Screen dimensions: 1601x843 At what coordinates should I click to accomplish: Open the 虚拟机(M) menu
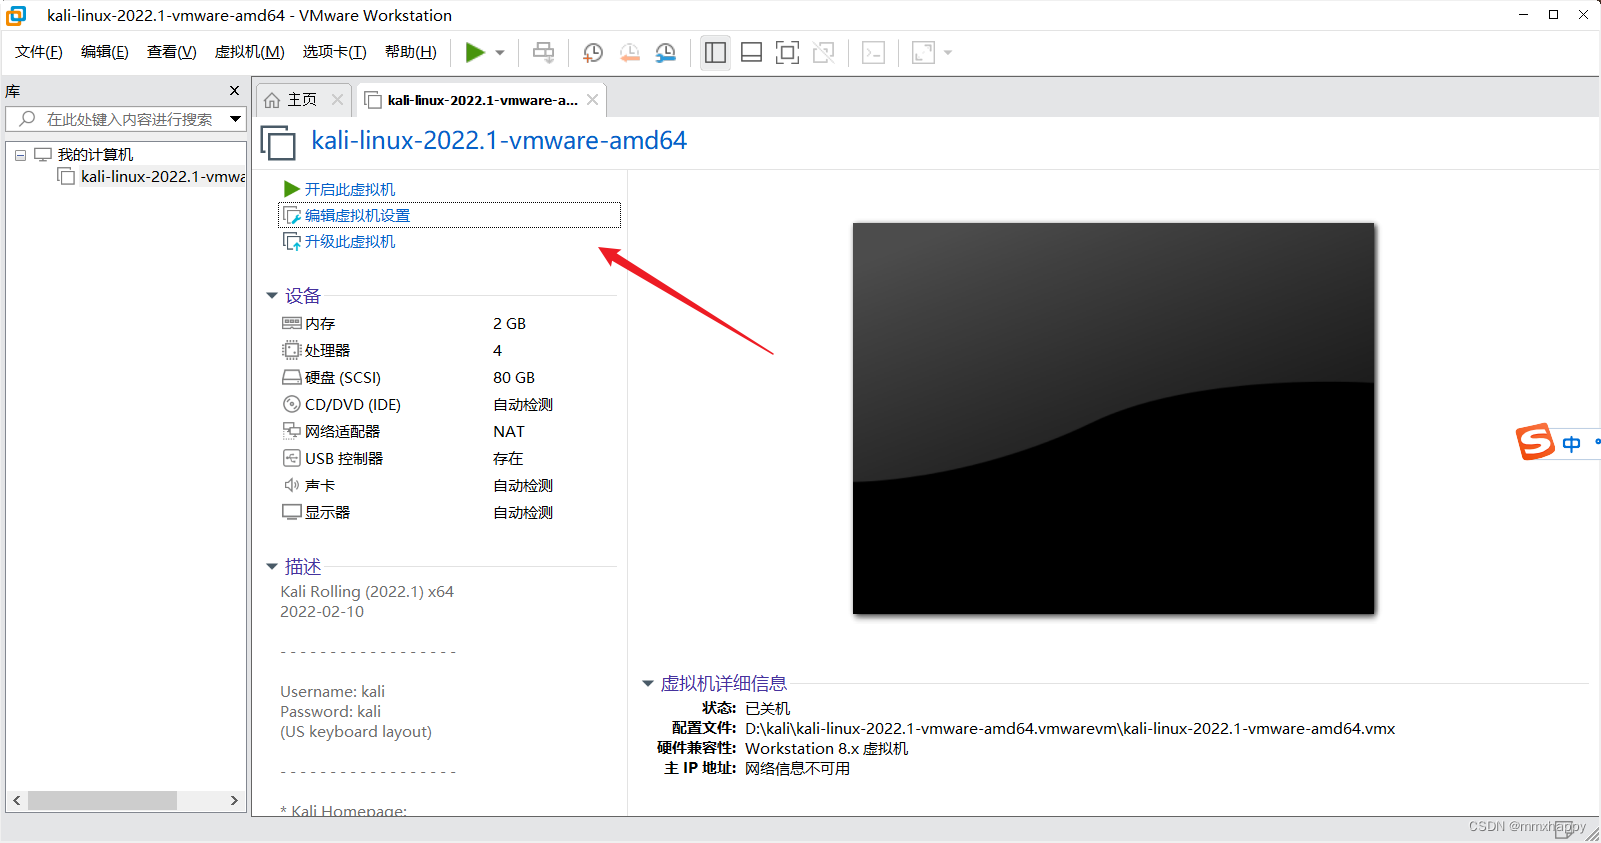click(249, 52)
